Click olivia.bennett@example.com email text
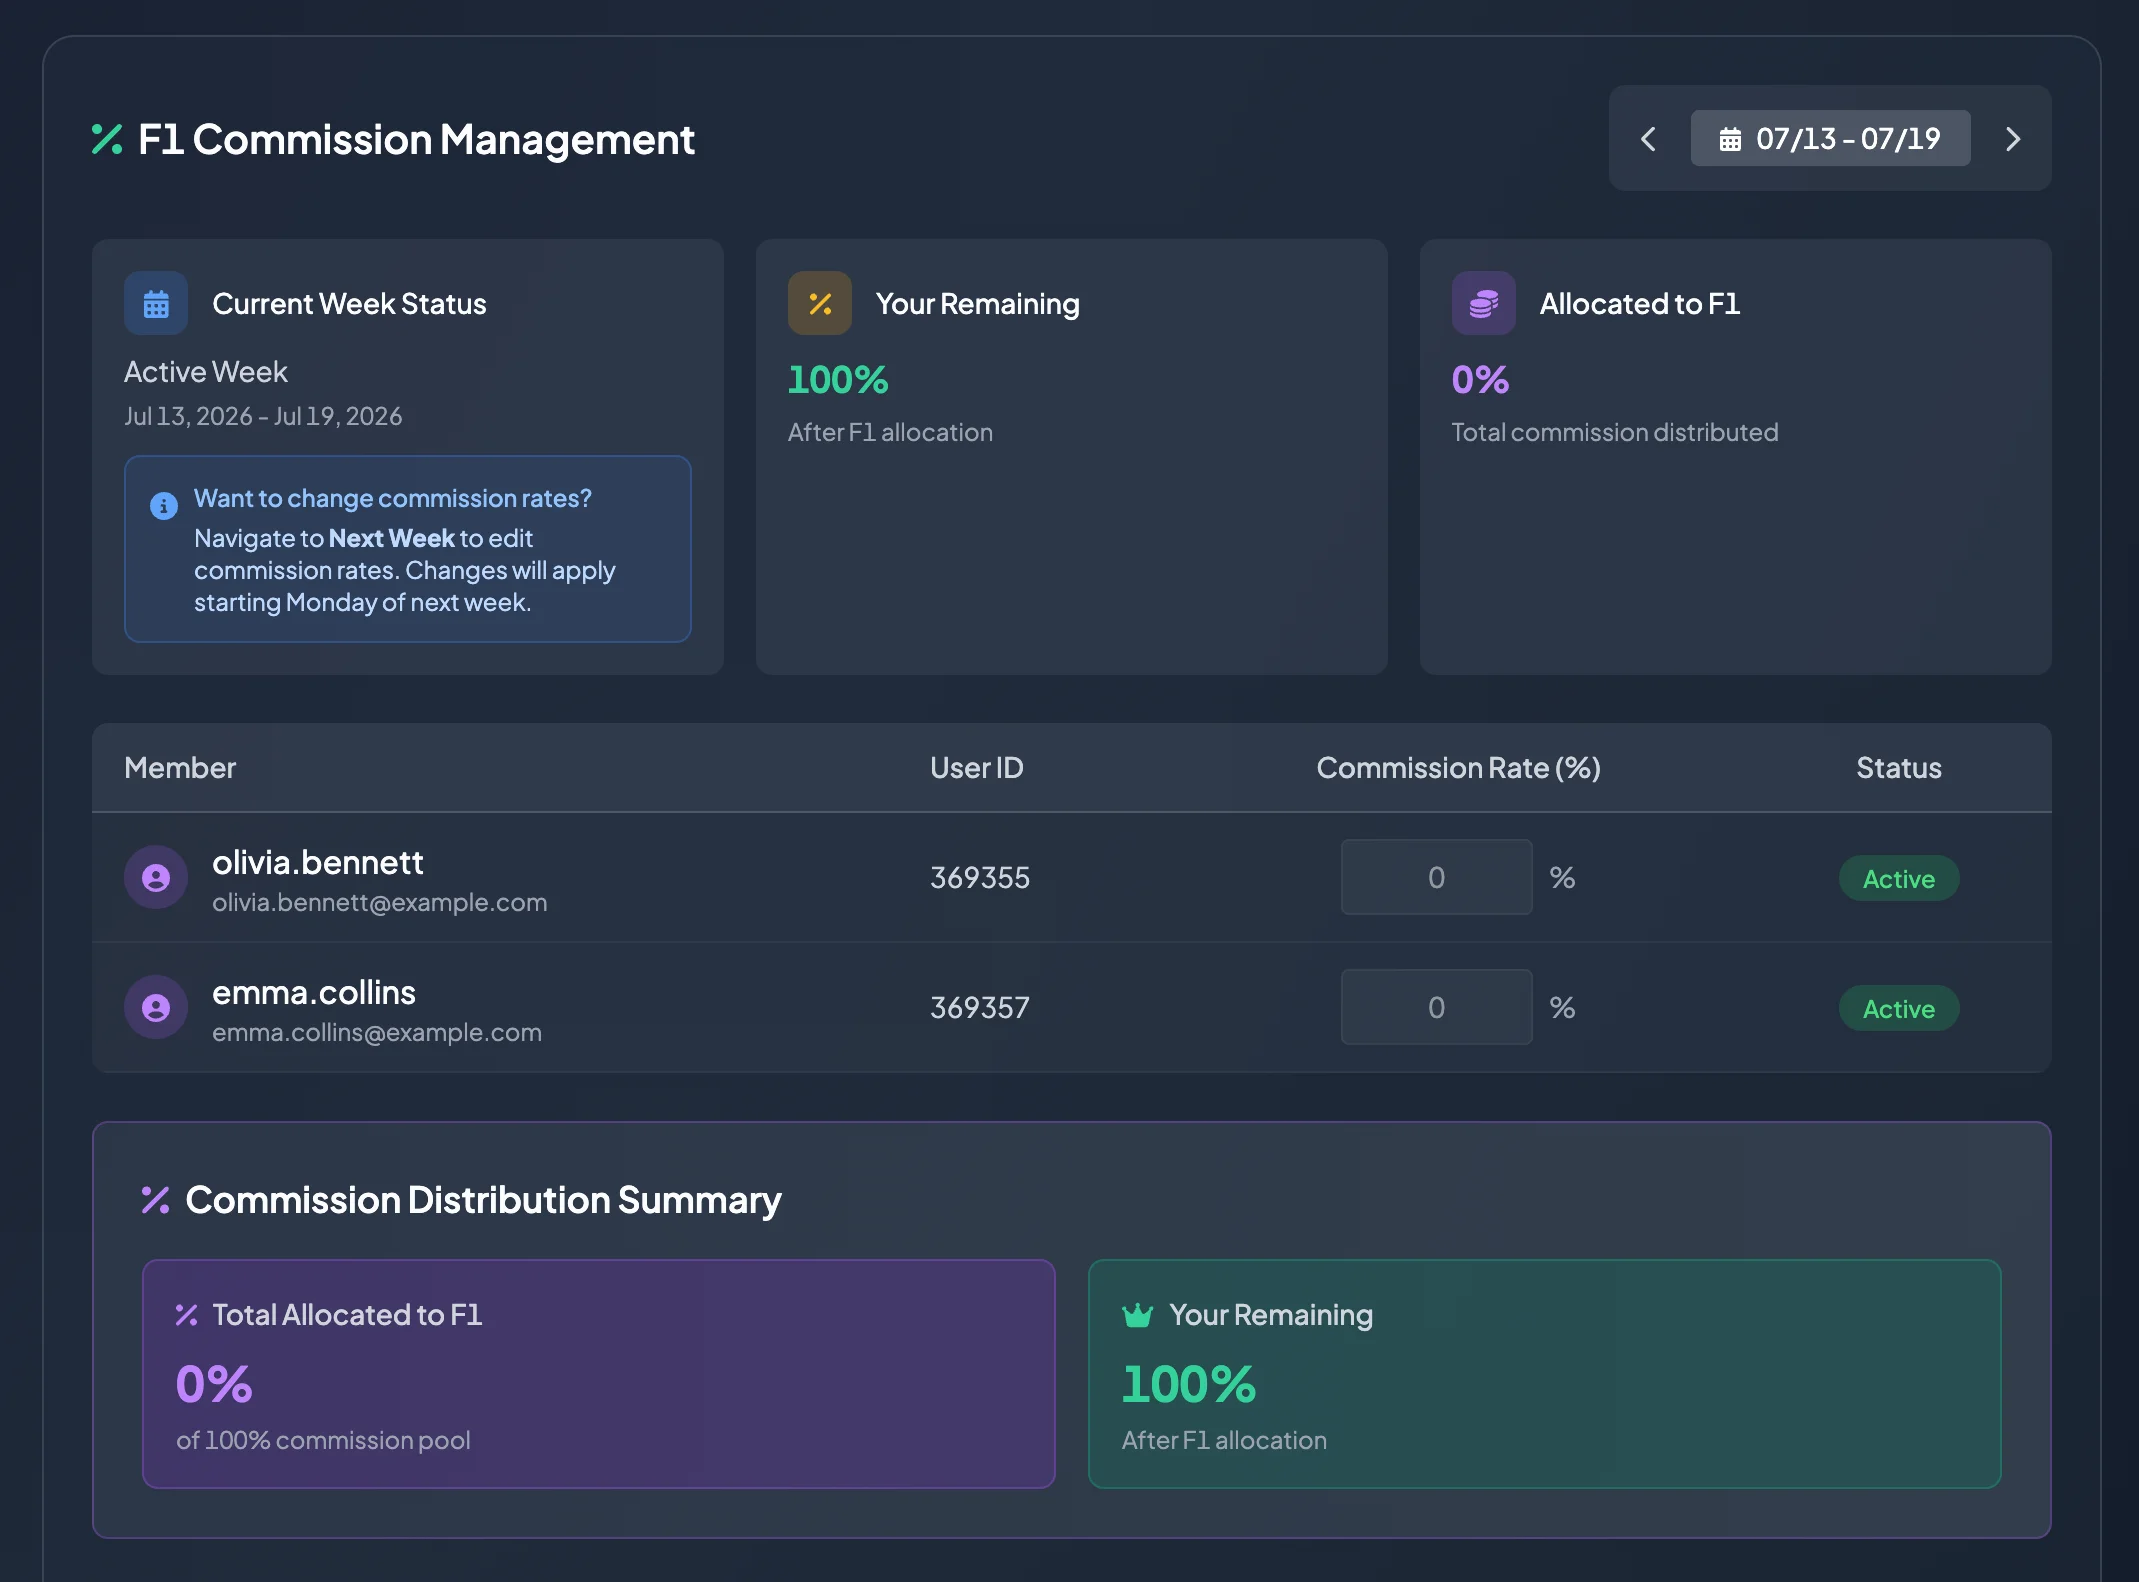Image resolution: width=2139 pixels, height=1582 pixels. pyautogui.click(x=380, y=902)
